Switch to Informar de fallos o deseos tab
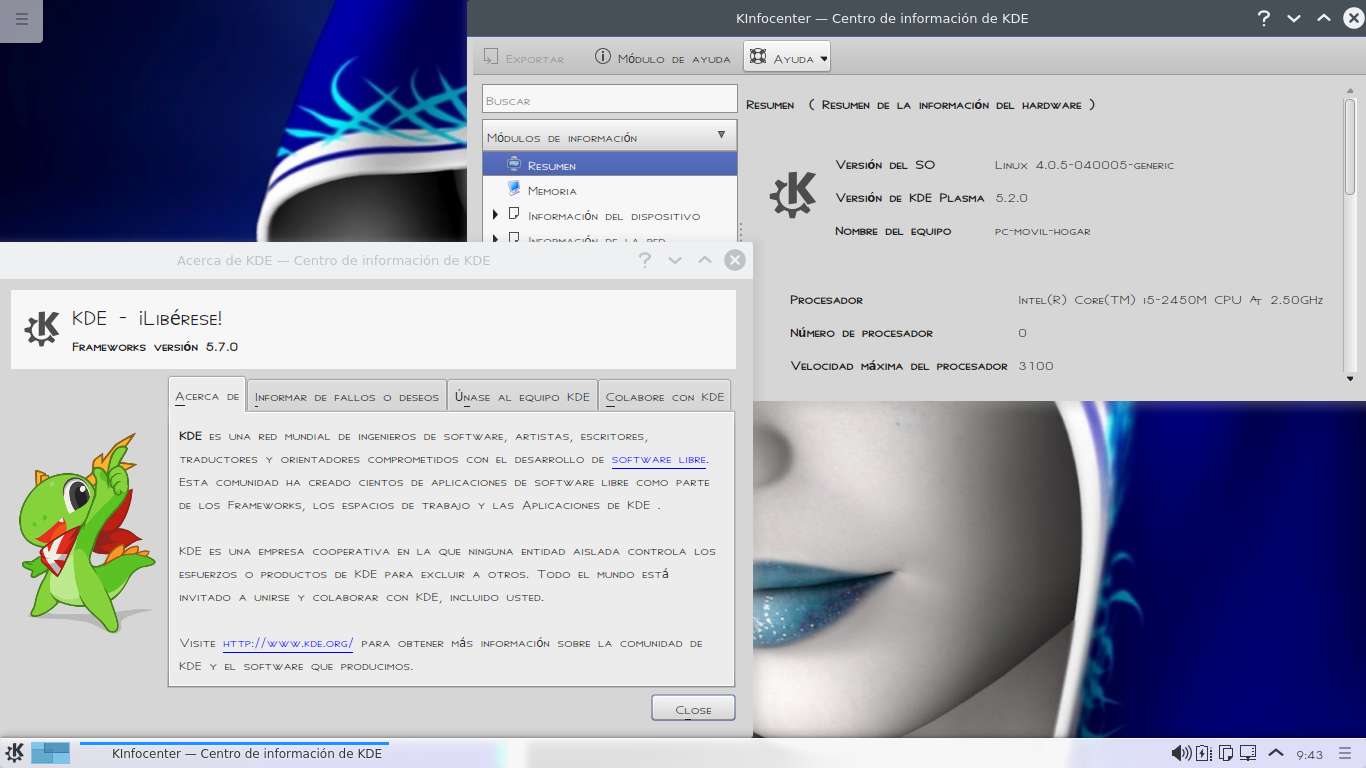 [x=346, y=397]
